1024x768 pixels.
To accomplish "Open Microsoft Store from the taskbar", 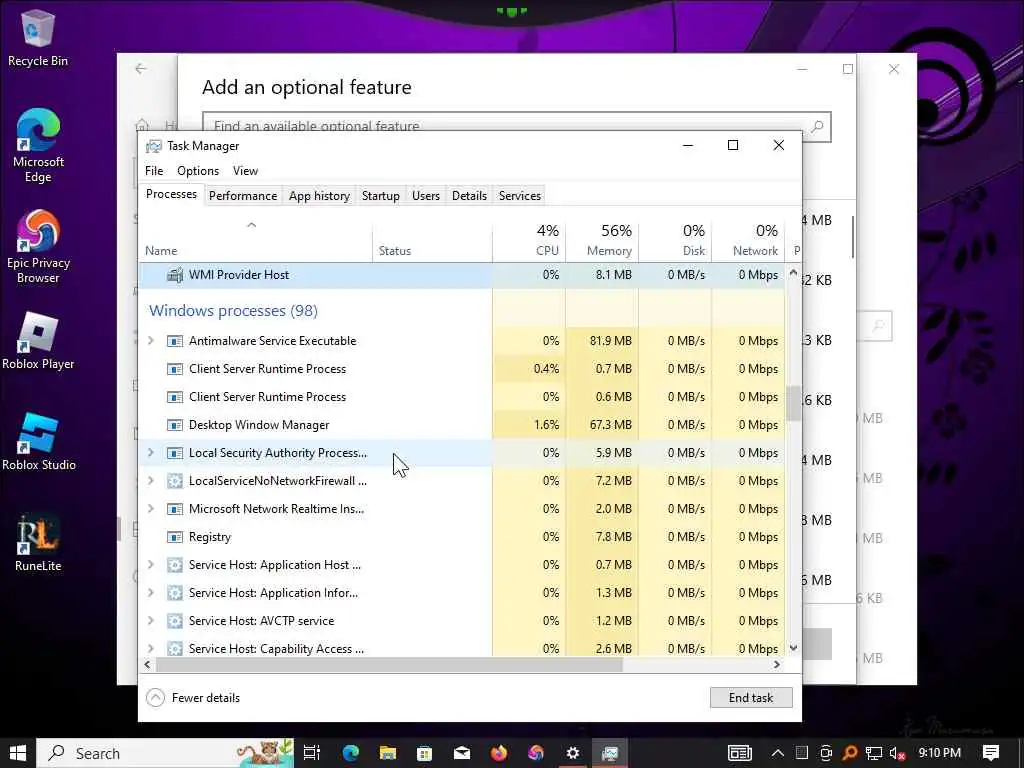I will (x=424, y=753).
